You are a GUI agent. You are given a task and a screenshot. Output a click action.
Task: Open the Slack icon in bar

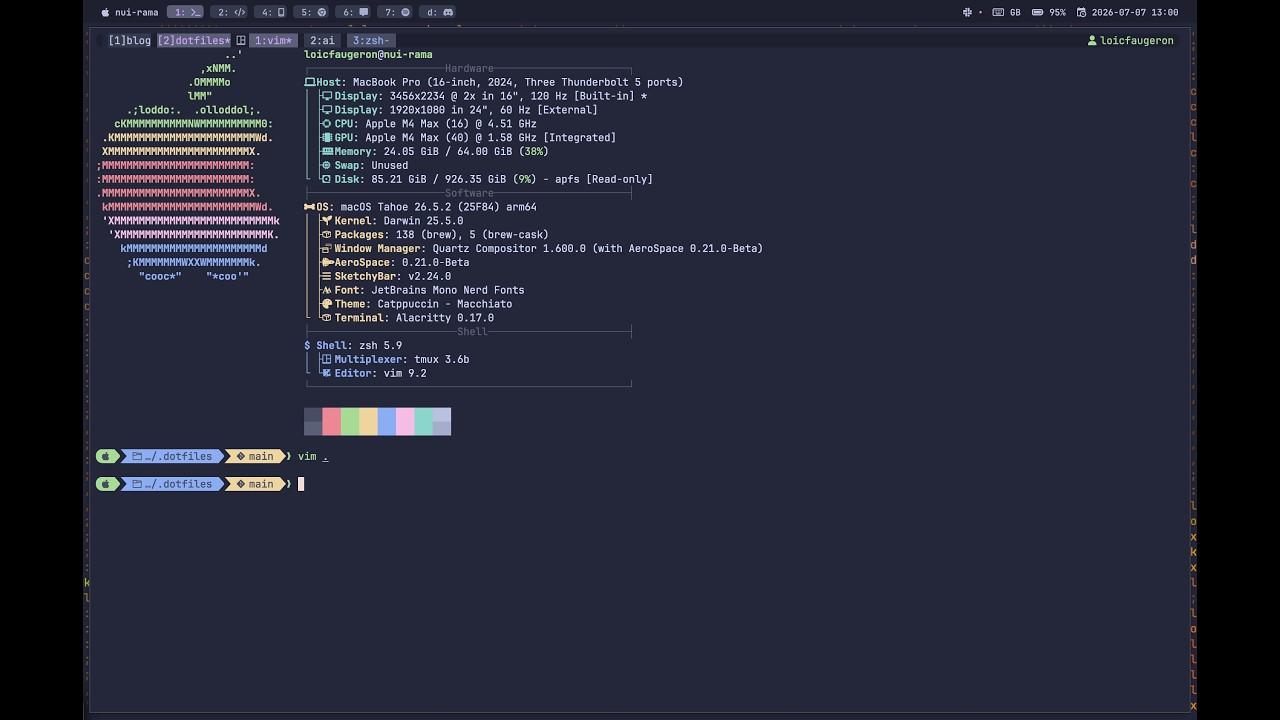pos(967,12)
